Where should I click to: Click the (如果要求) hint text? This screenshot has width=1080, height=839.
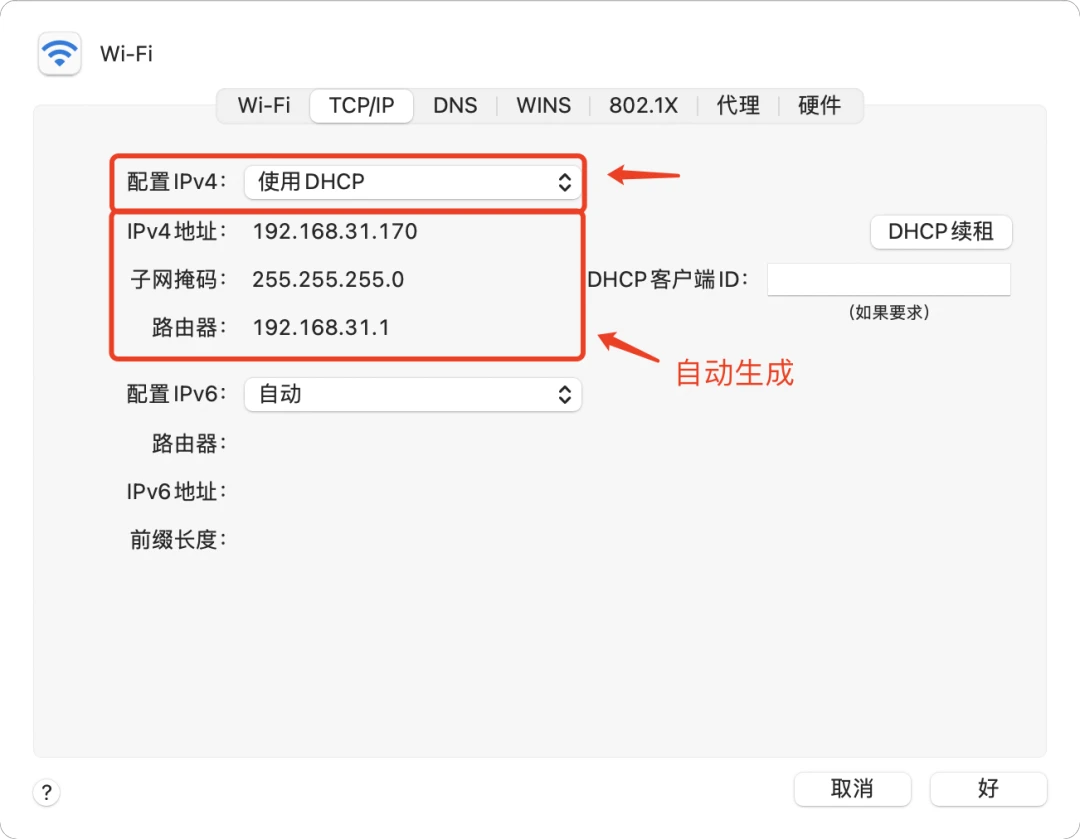888,312
